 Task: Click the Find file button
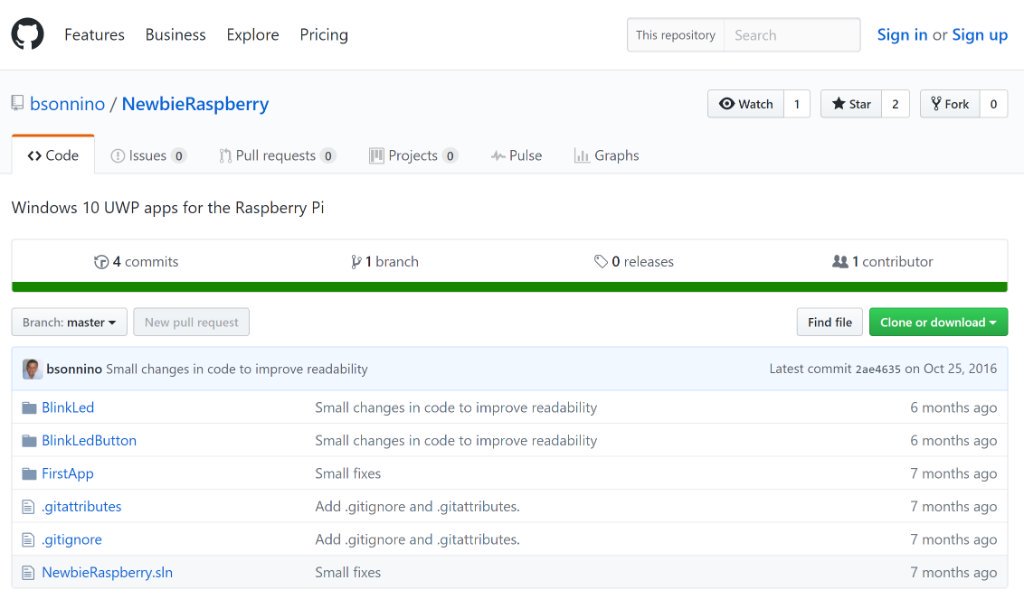click(x=829, y=322)
